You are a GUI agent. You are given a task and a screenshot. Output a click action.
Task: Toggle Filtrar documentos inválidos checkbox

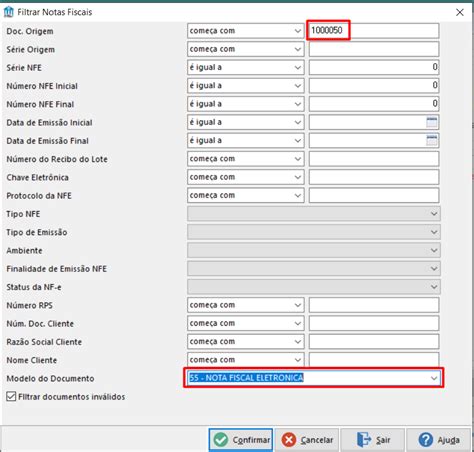click(x=11, y=397)
